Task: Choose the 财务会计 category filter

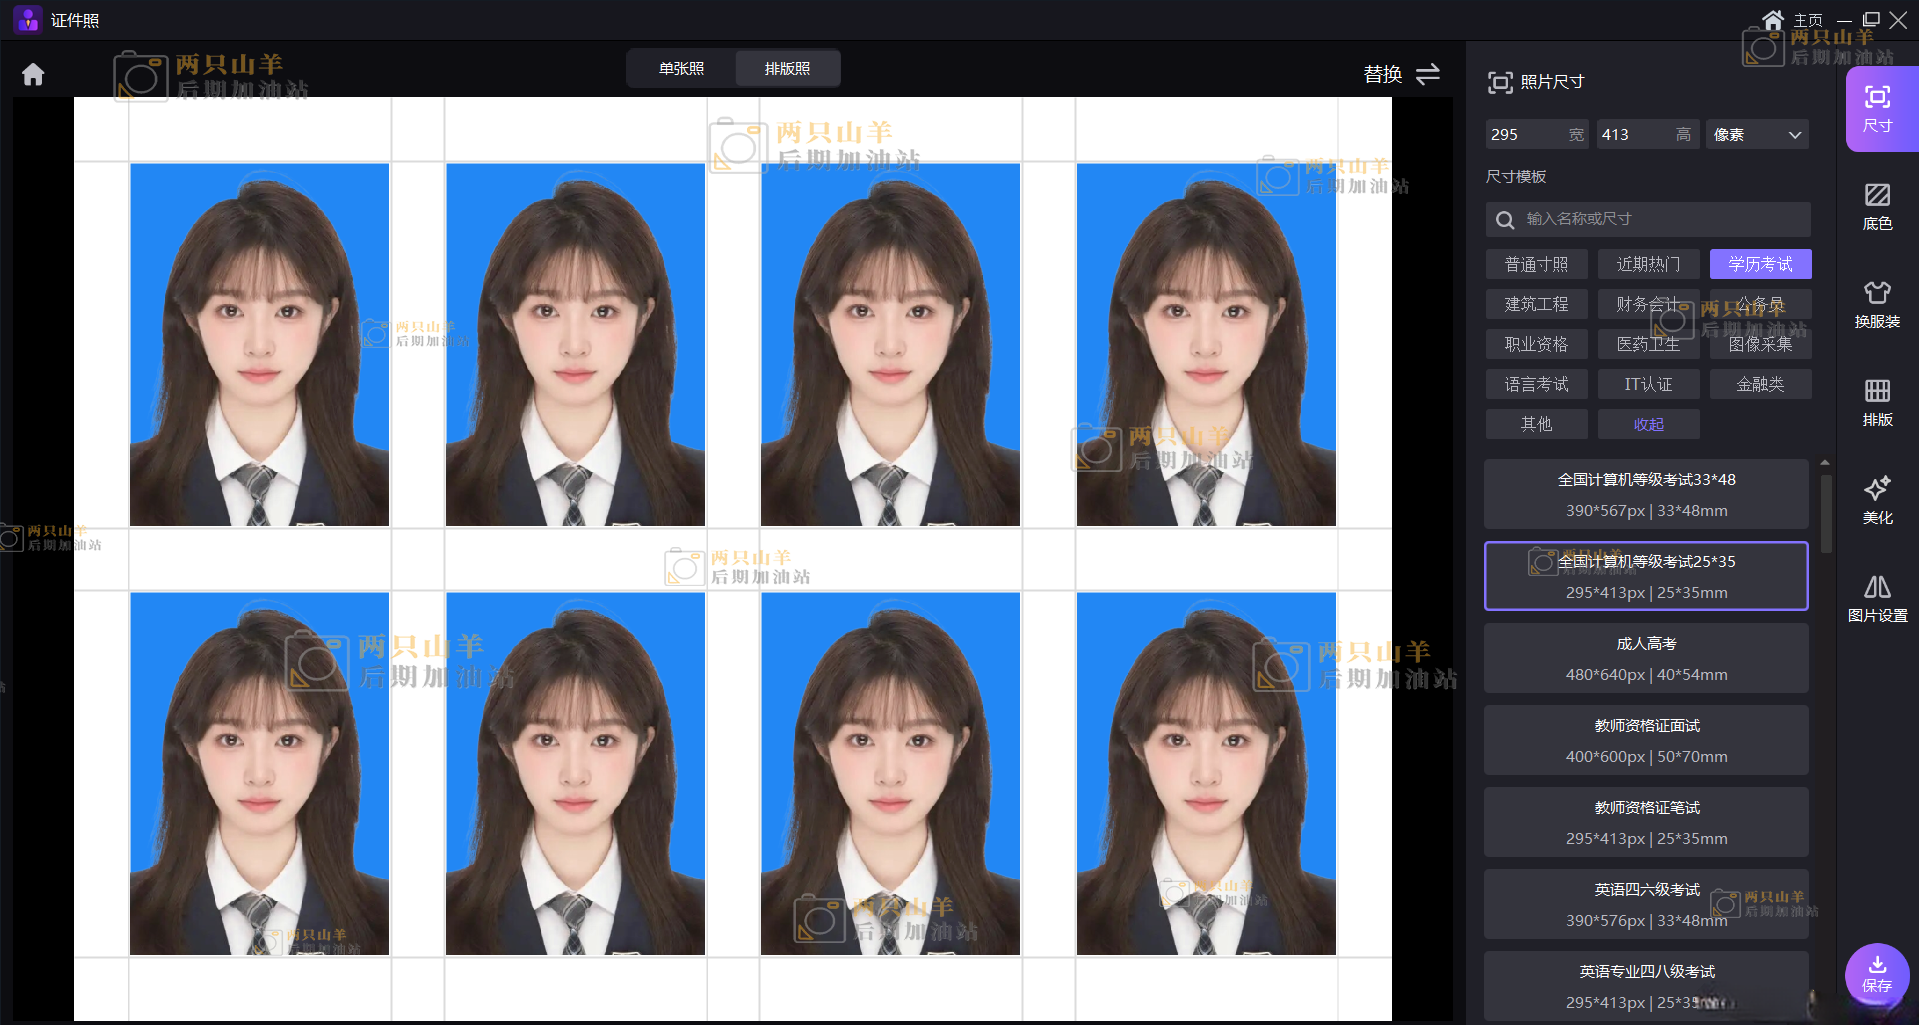Action: click(1648, 304)
